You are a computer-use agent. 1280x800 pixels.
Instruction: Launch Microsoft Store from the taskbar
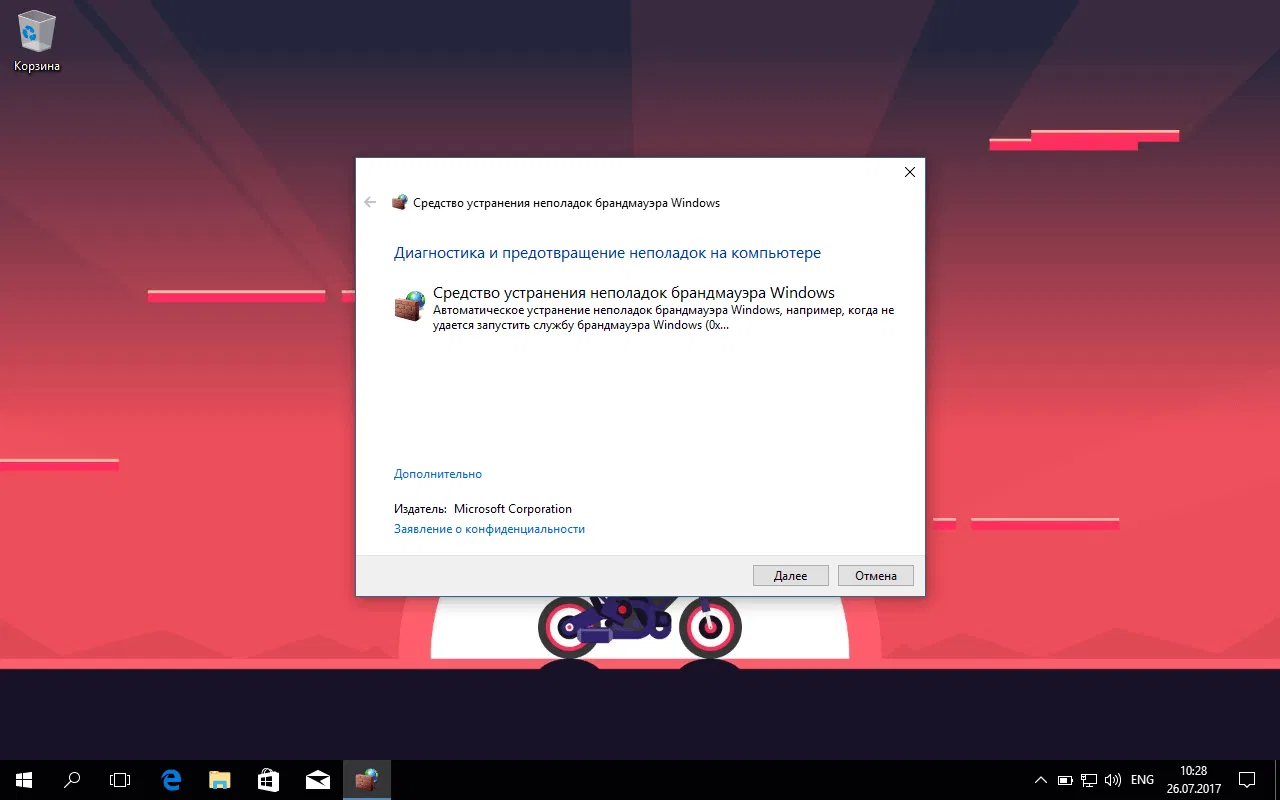point(268,779)
